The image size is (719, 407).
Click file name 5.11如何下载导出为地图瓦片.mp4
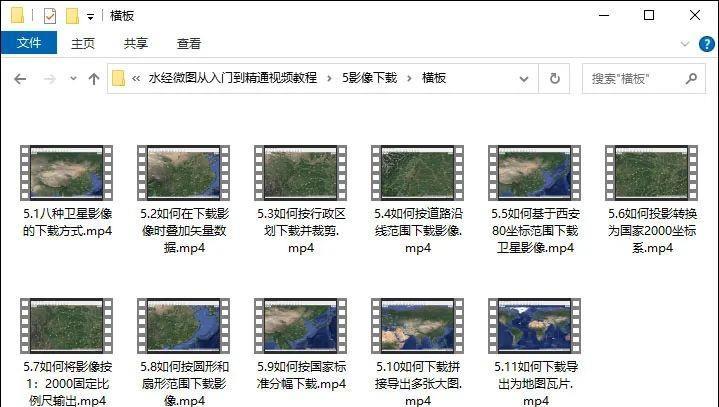point(535,383)
